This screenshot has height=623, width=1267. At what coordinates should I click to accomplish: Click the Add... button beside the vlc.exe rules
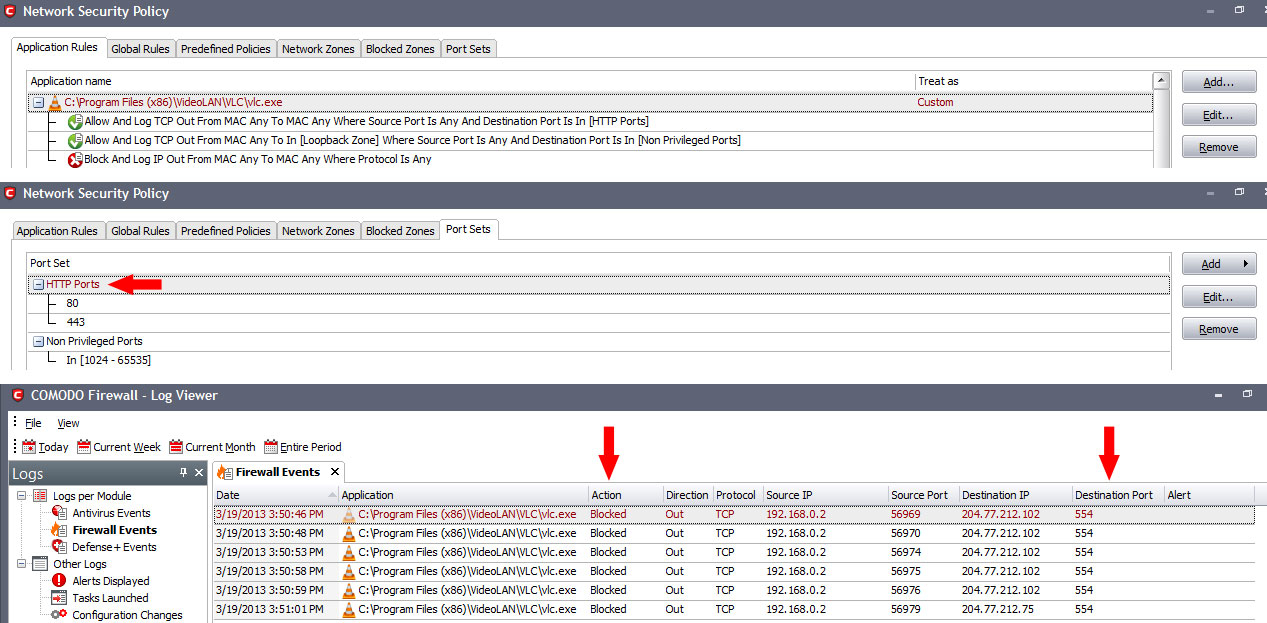(x=1218, y=82)
